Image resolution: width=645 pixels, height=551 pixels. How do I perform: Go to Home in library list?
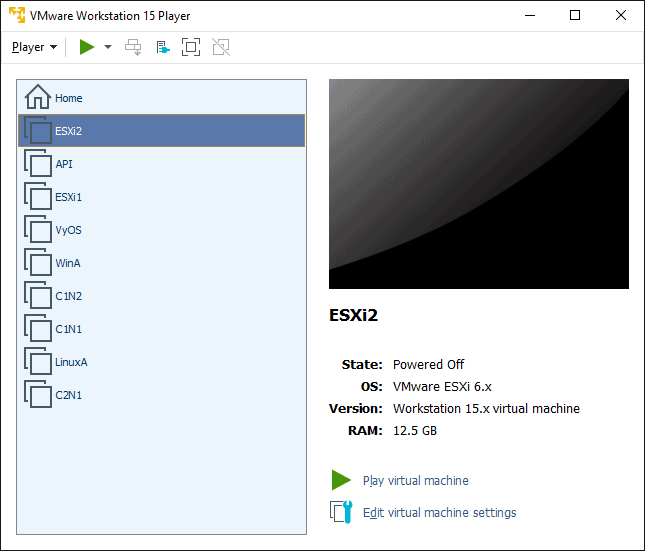(x=68, y=98)
